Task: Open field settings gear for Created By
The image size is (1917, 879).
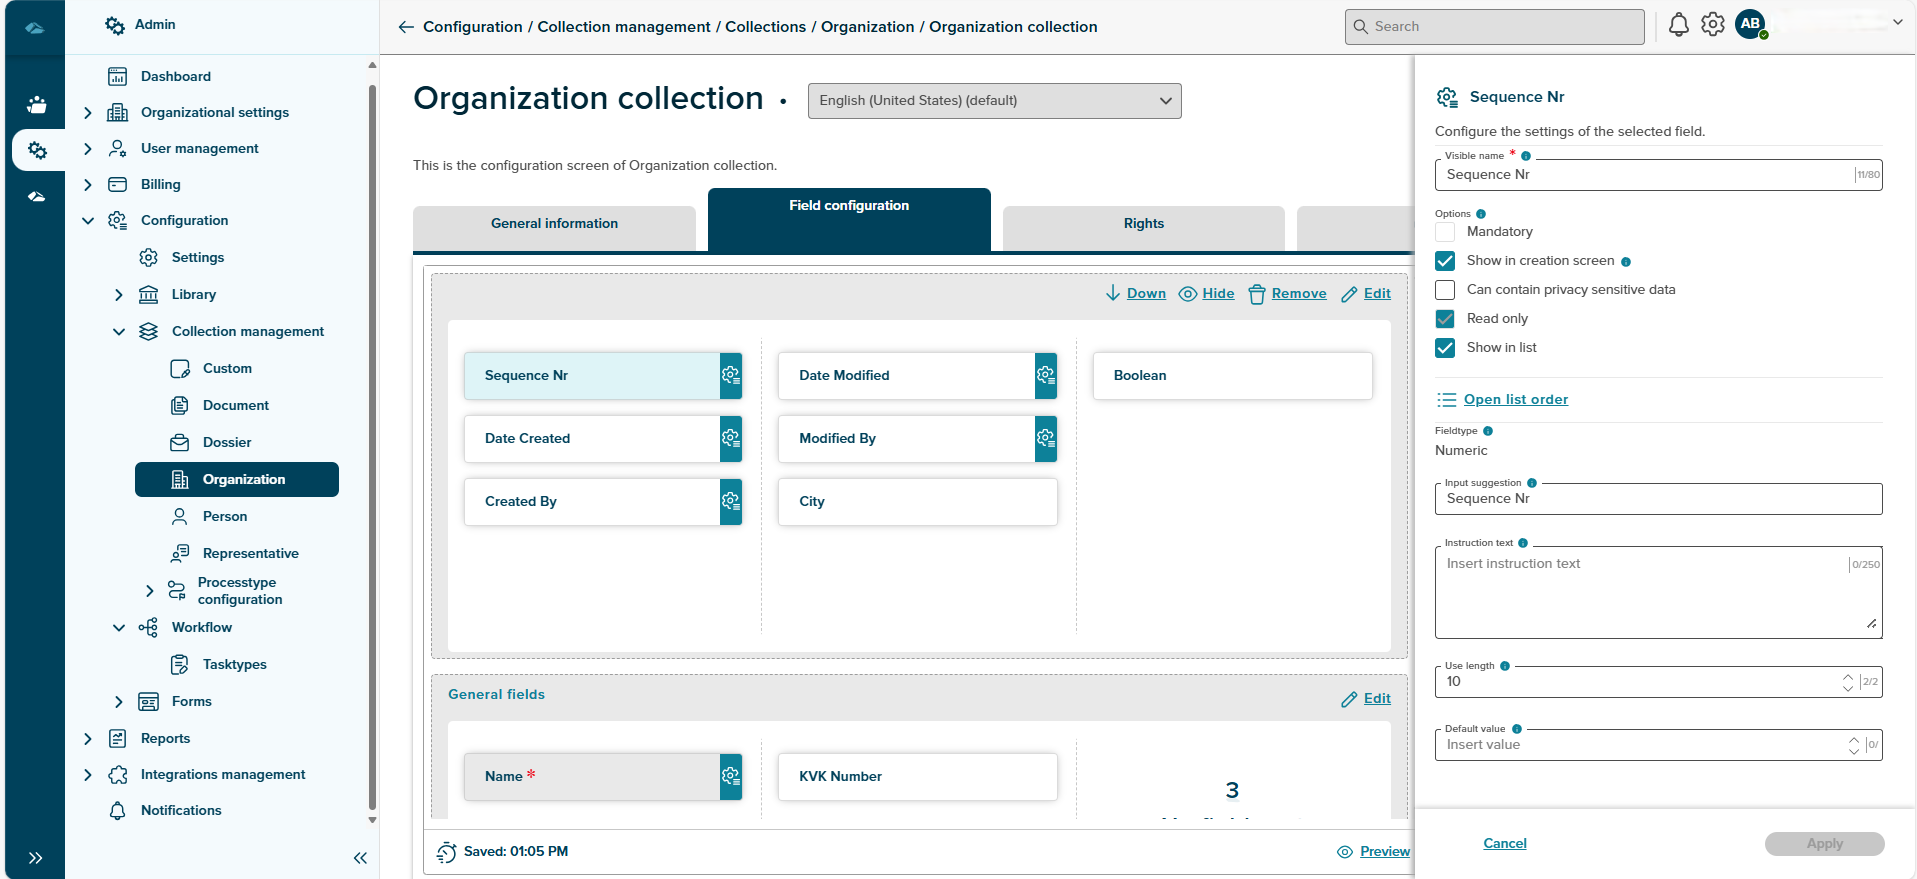Action: (731, 501)
